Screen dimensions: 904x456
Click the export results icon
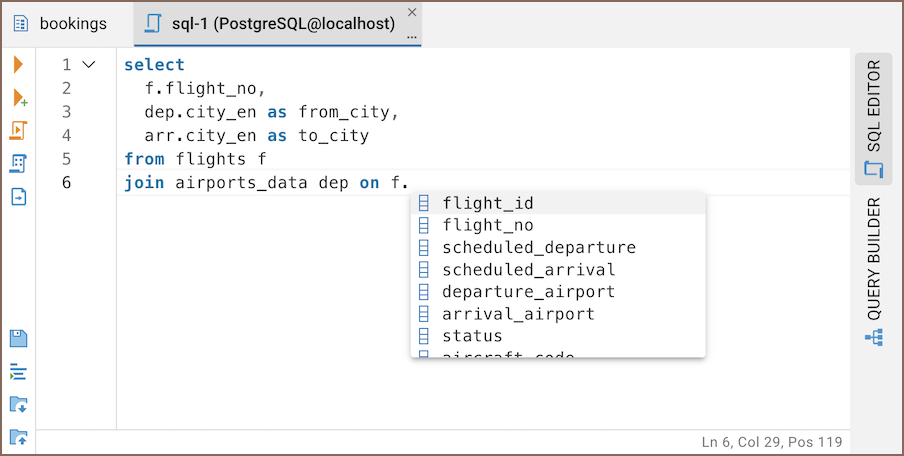tap(18, 196)
